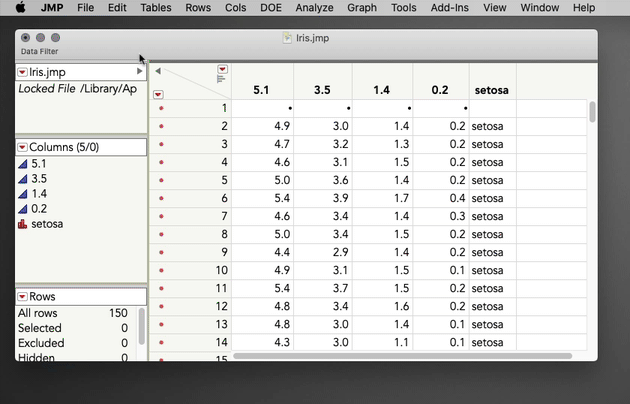Expand the disclosure arrow right of Iris.jmp

(x=140, y=72)
